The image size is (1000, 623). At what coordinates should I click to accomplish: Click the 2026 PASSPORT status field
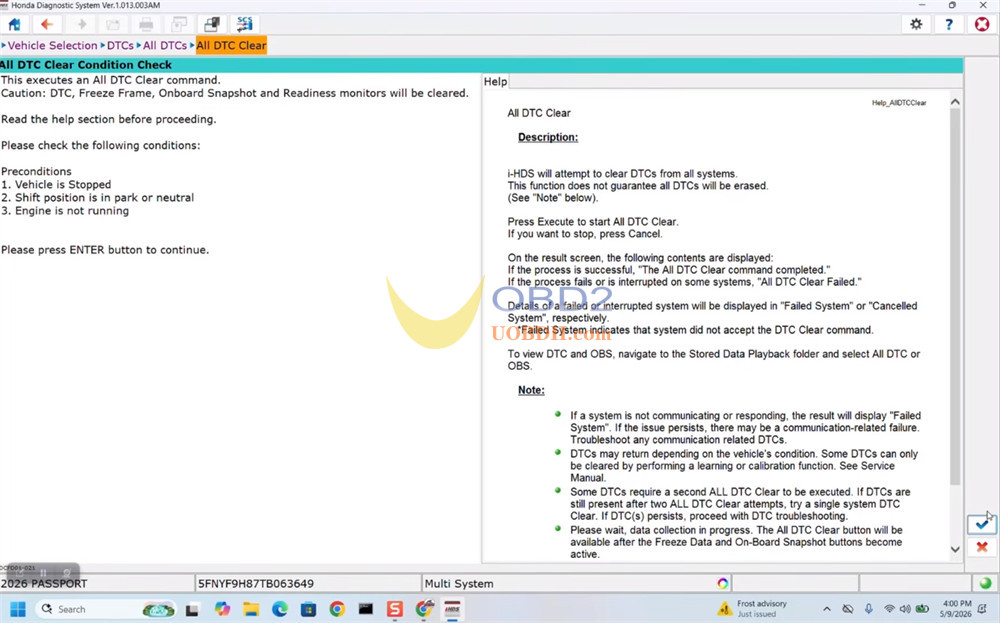pyautogui.click(x=97, y=583)
